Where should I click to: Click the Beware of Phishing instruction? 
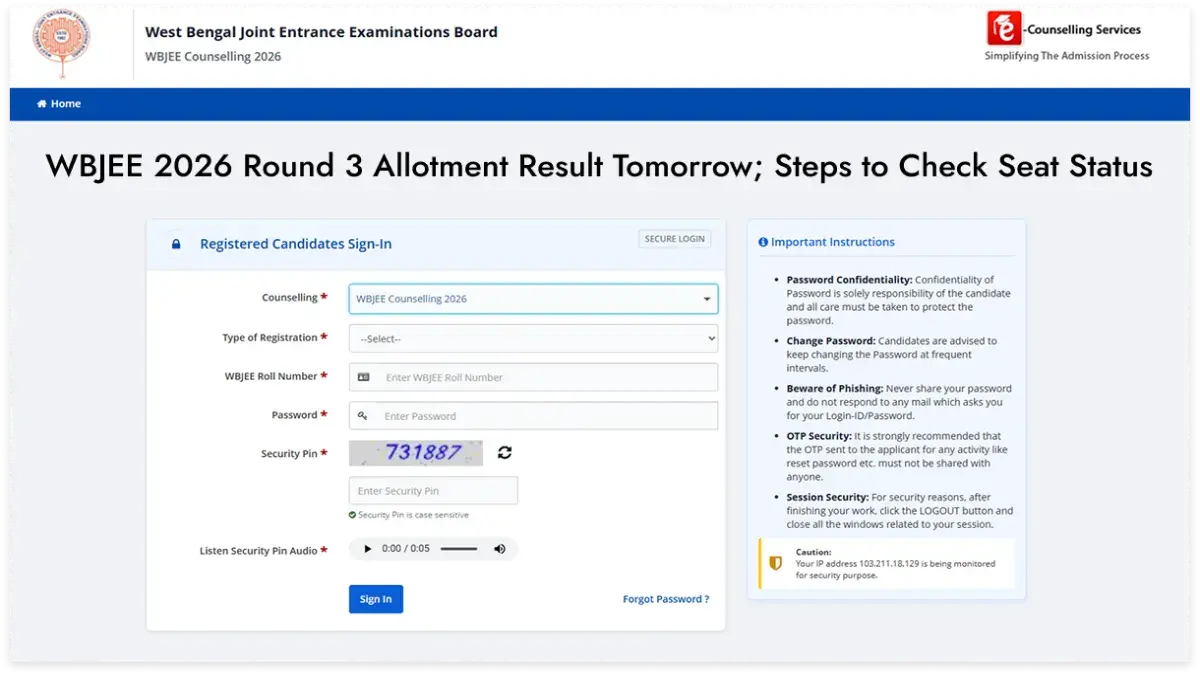pos(899,402)
